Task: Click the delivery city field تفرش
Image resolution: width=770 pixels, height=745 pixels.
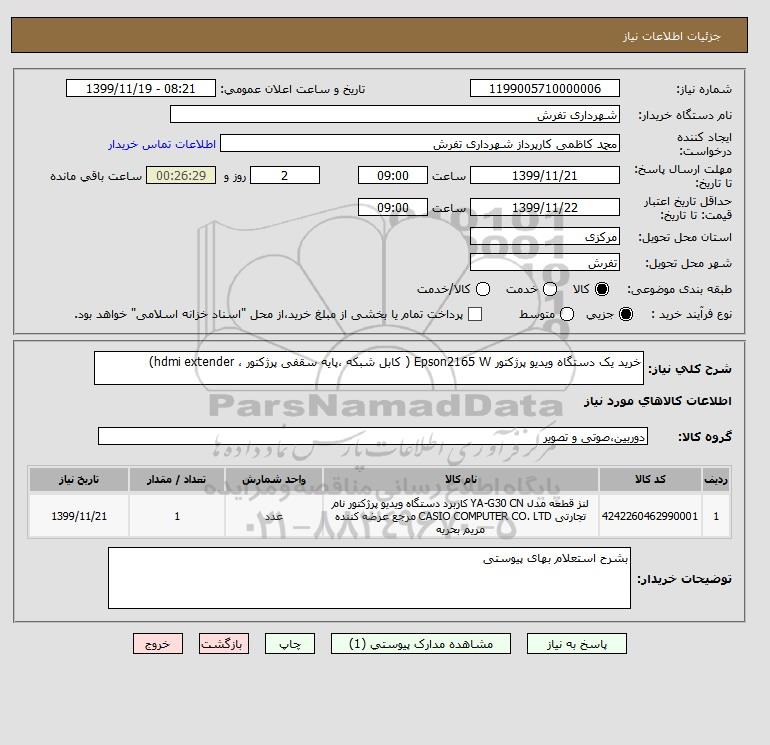Action: [x=545, y=263]
